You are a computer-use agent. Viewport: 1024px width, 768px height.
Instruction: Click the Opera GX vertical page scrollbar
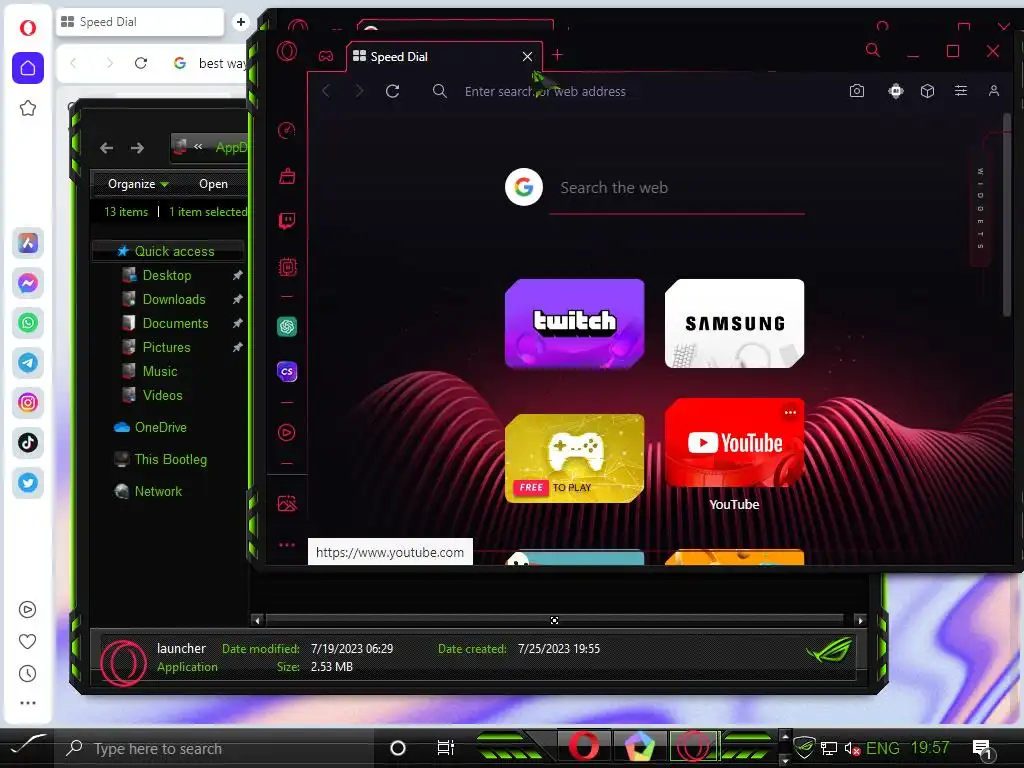1007,216
